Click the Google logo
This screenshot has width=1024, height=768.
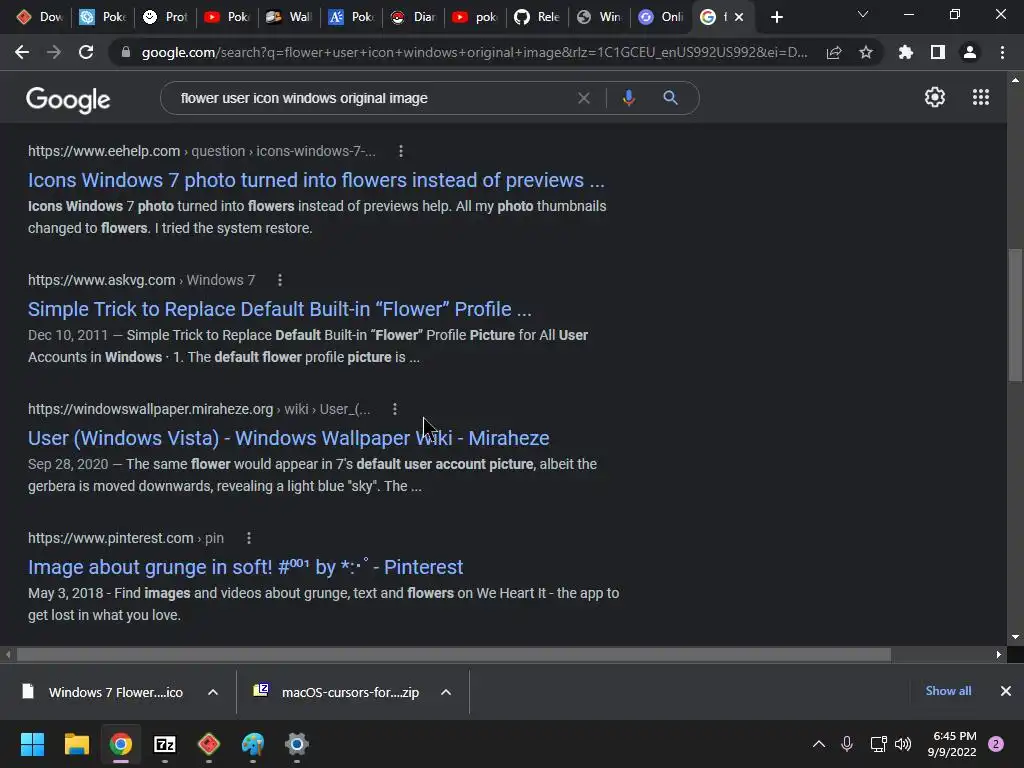click(68, 100)
